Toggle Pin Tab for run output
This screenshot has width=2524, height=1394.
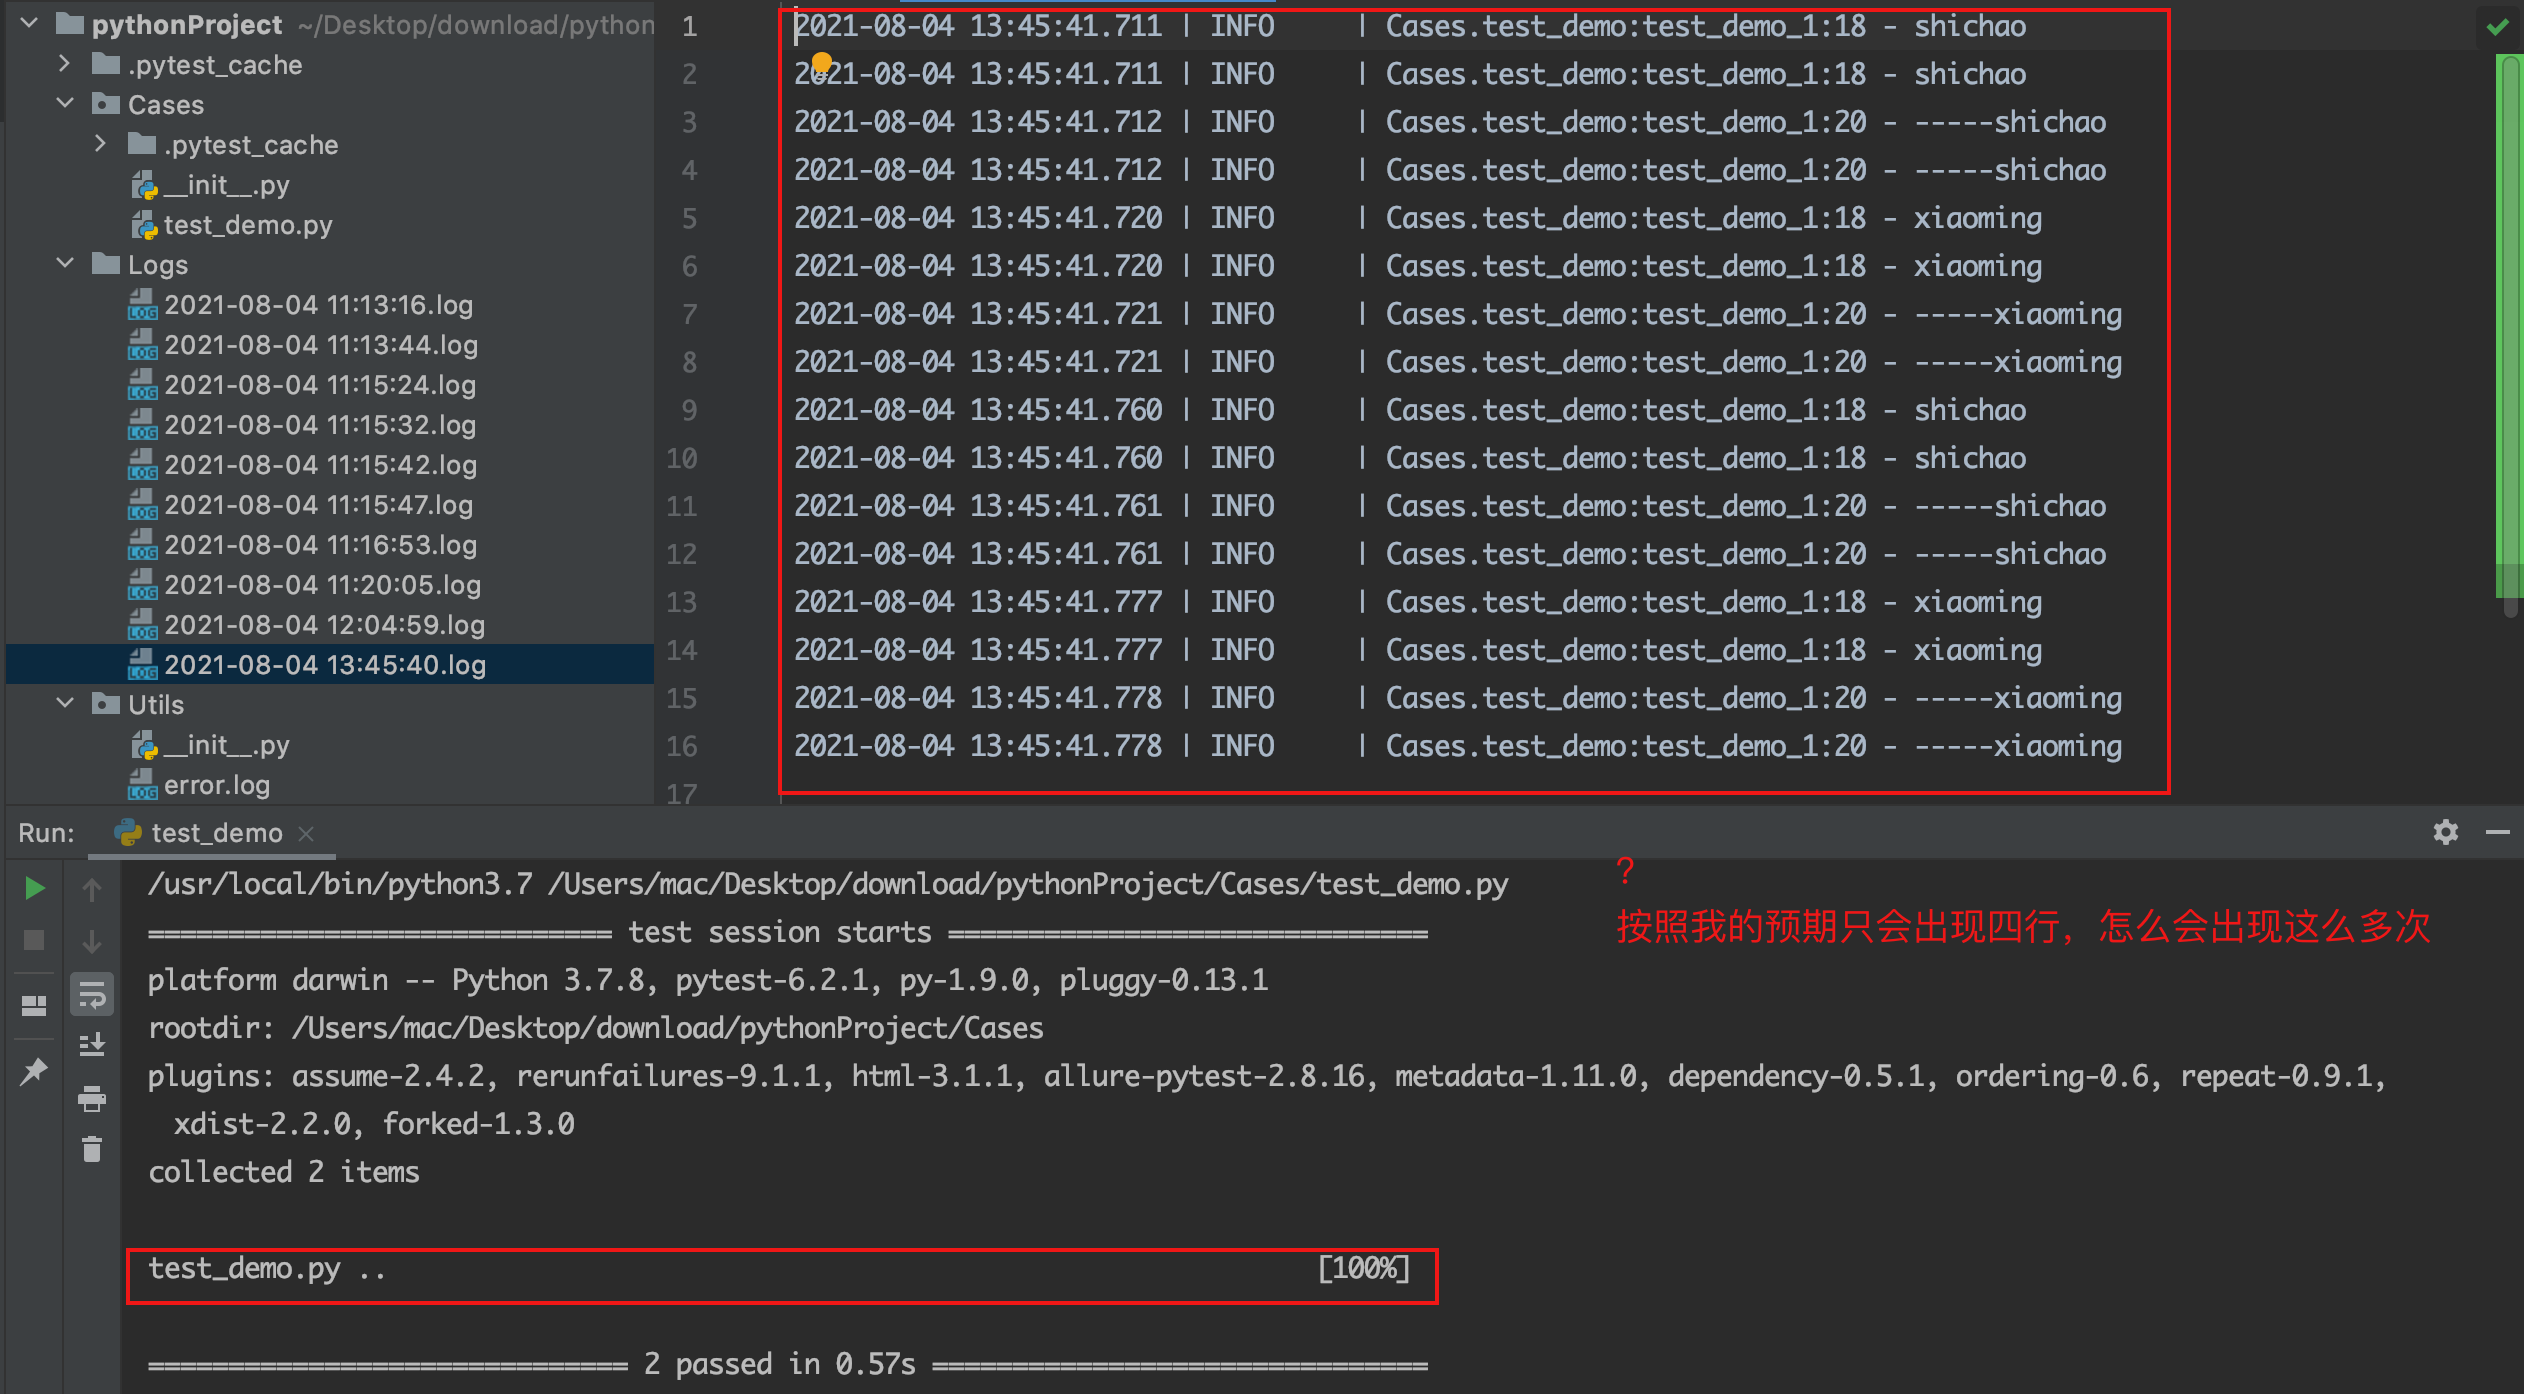pyautogui.click(x=33, y=1070)
